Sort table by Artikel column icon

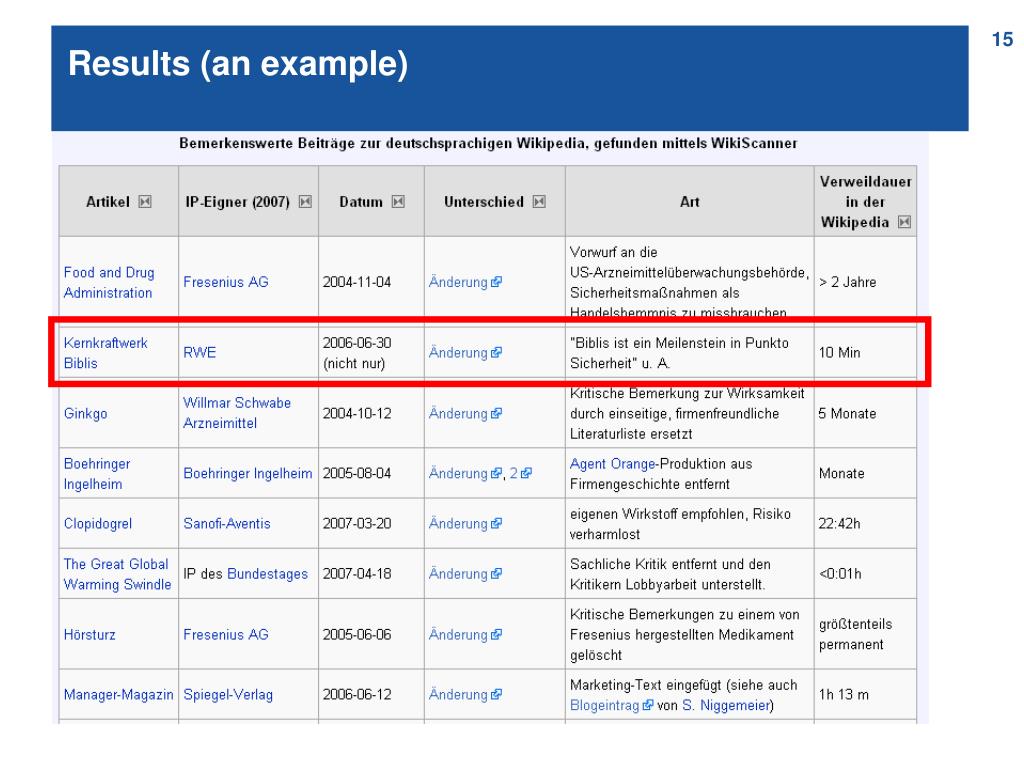pos(145,202)
